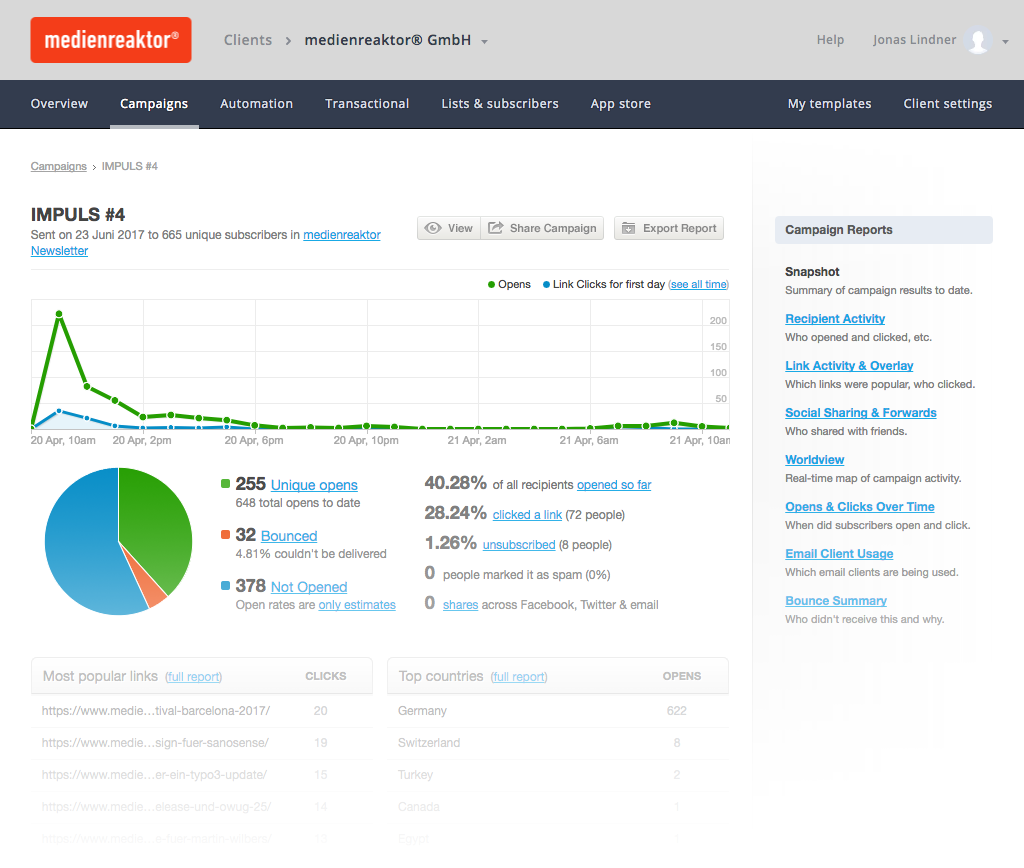Image resolution: width=1024 pixels, height=868 pixels.
Task: Click the blue Link Clicks legend dot
Action: (x=546, y=284)
